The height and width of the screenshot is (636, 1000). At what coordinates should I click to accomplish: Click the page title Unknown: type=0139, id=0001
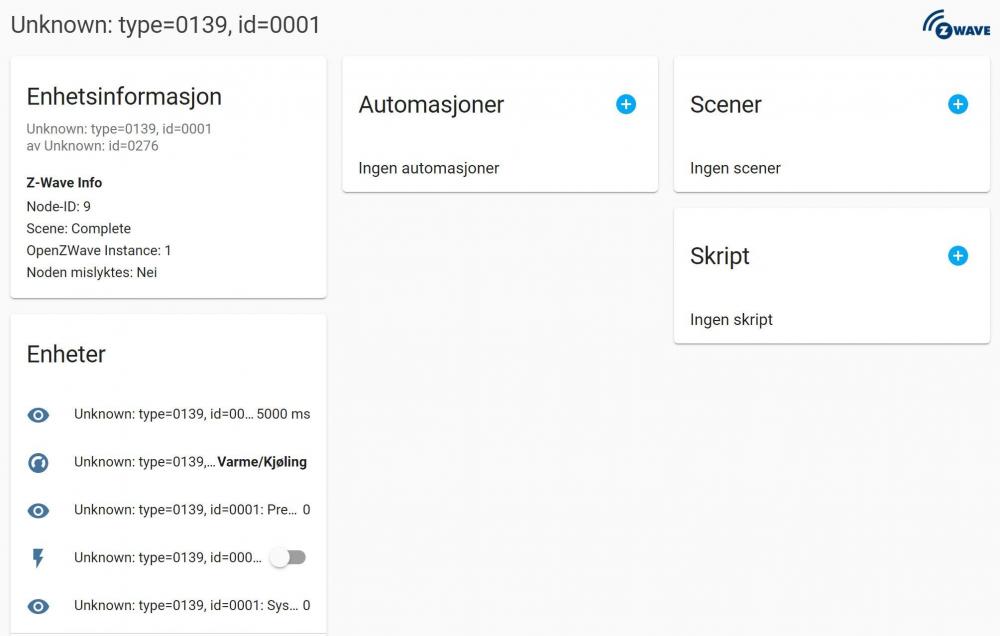tap(166, 25)
